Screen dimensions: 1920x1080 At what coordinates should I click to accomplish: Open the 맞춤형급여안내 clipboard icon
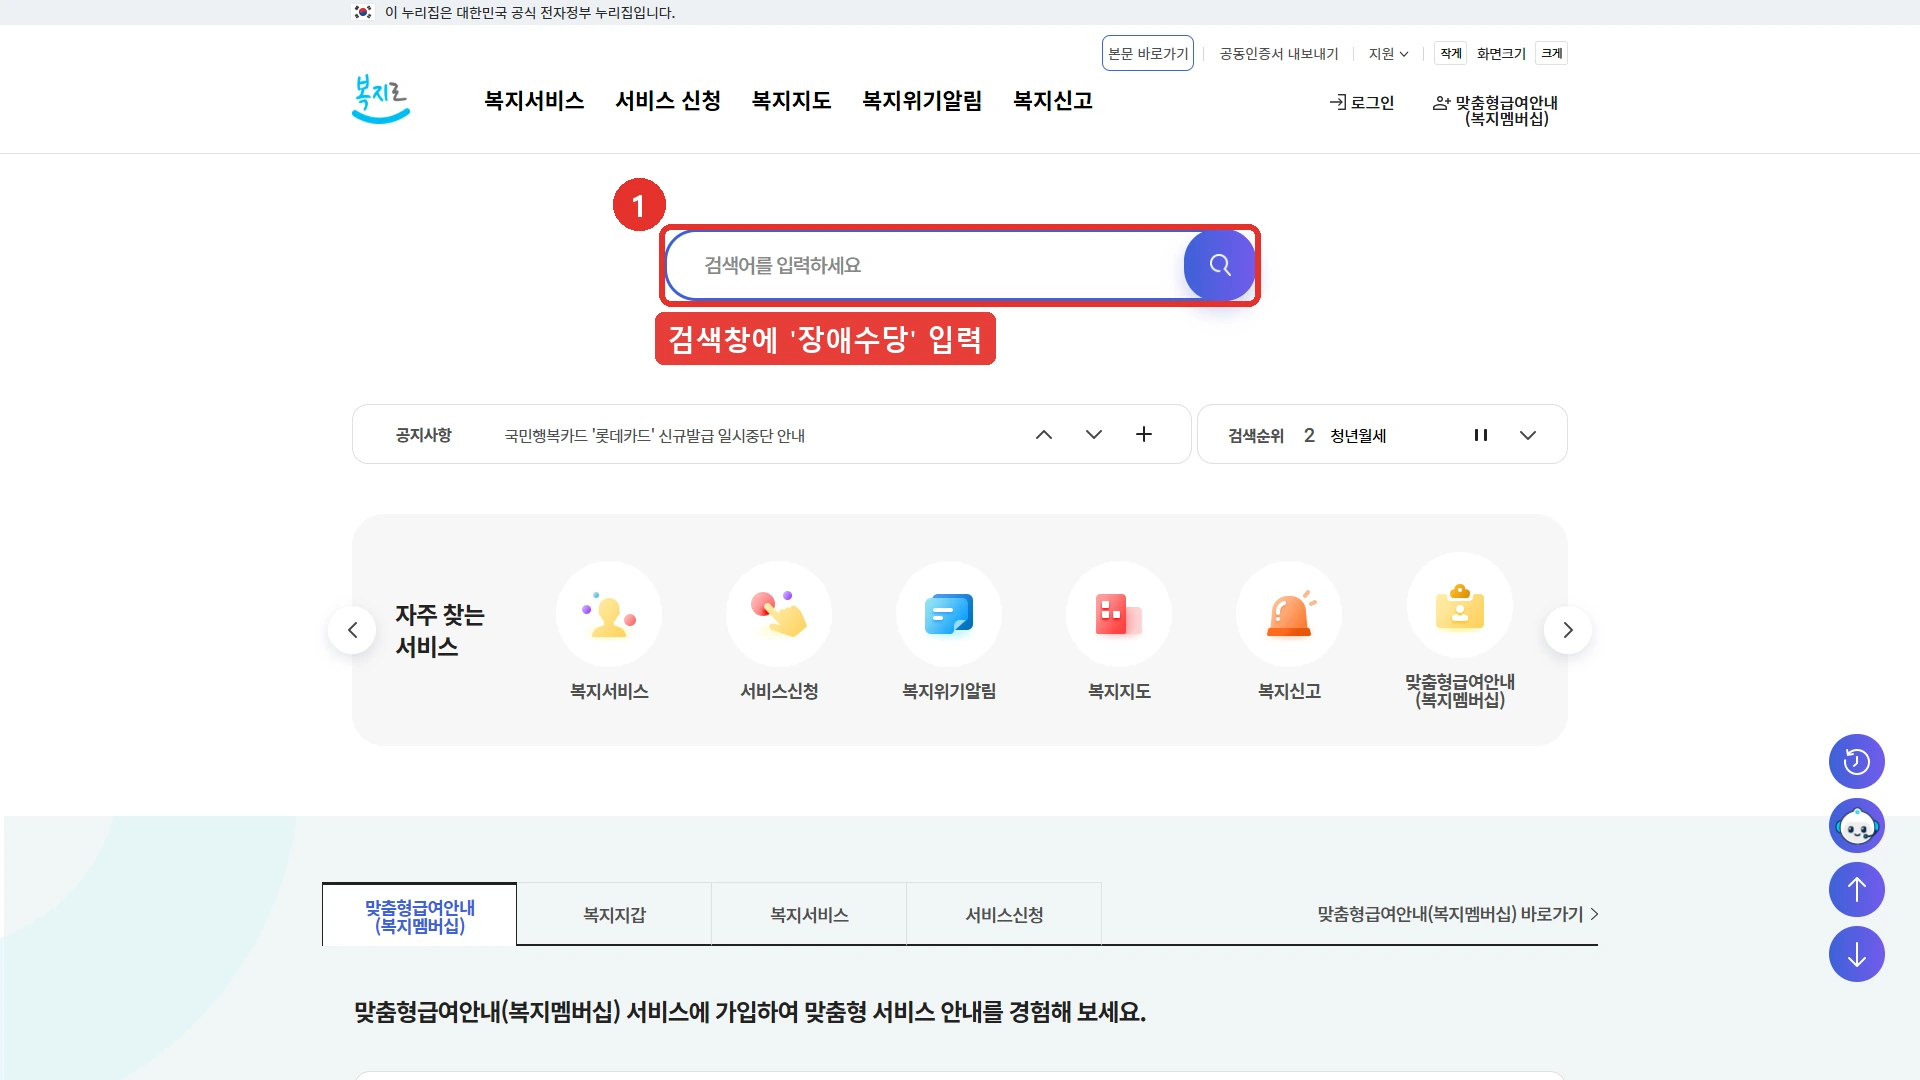click(x=1460, y=606)
